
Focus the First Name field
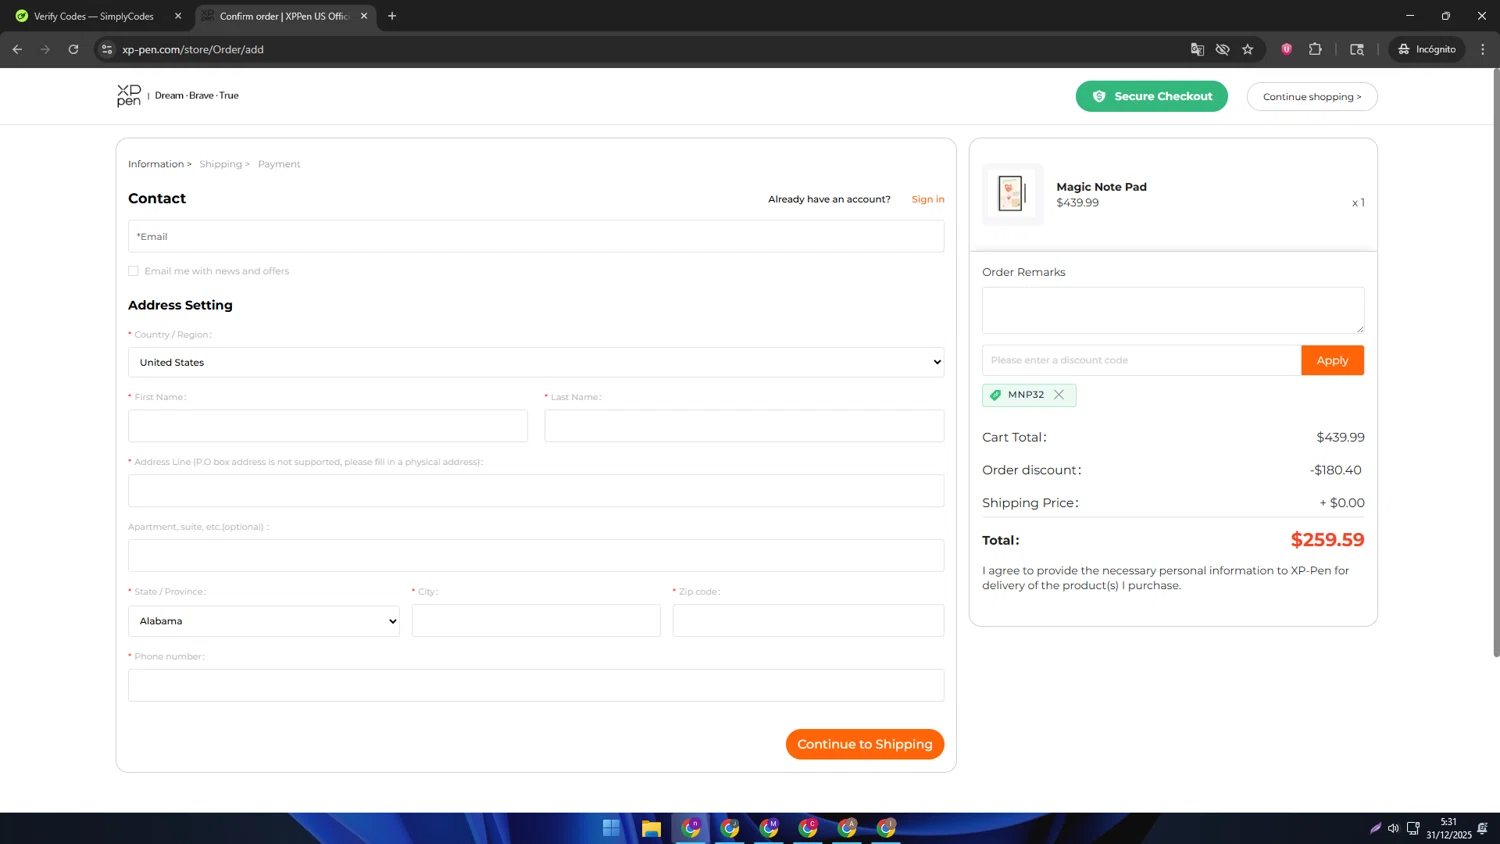pos(328,426)
